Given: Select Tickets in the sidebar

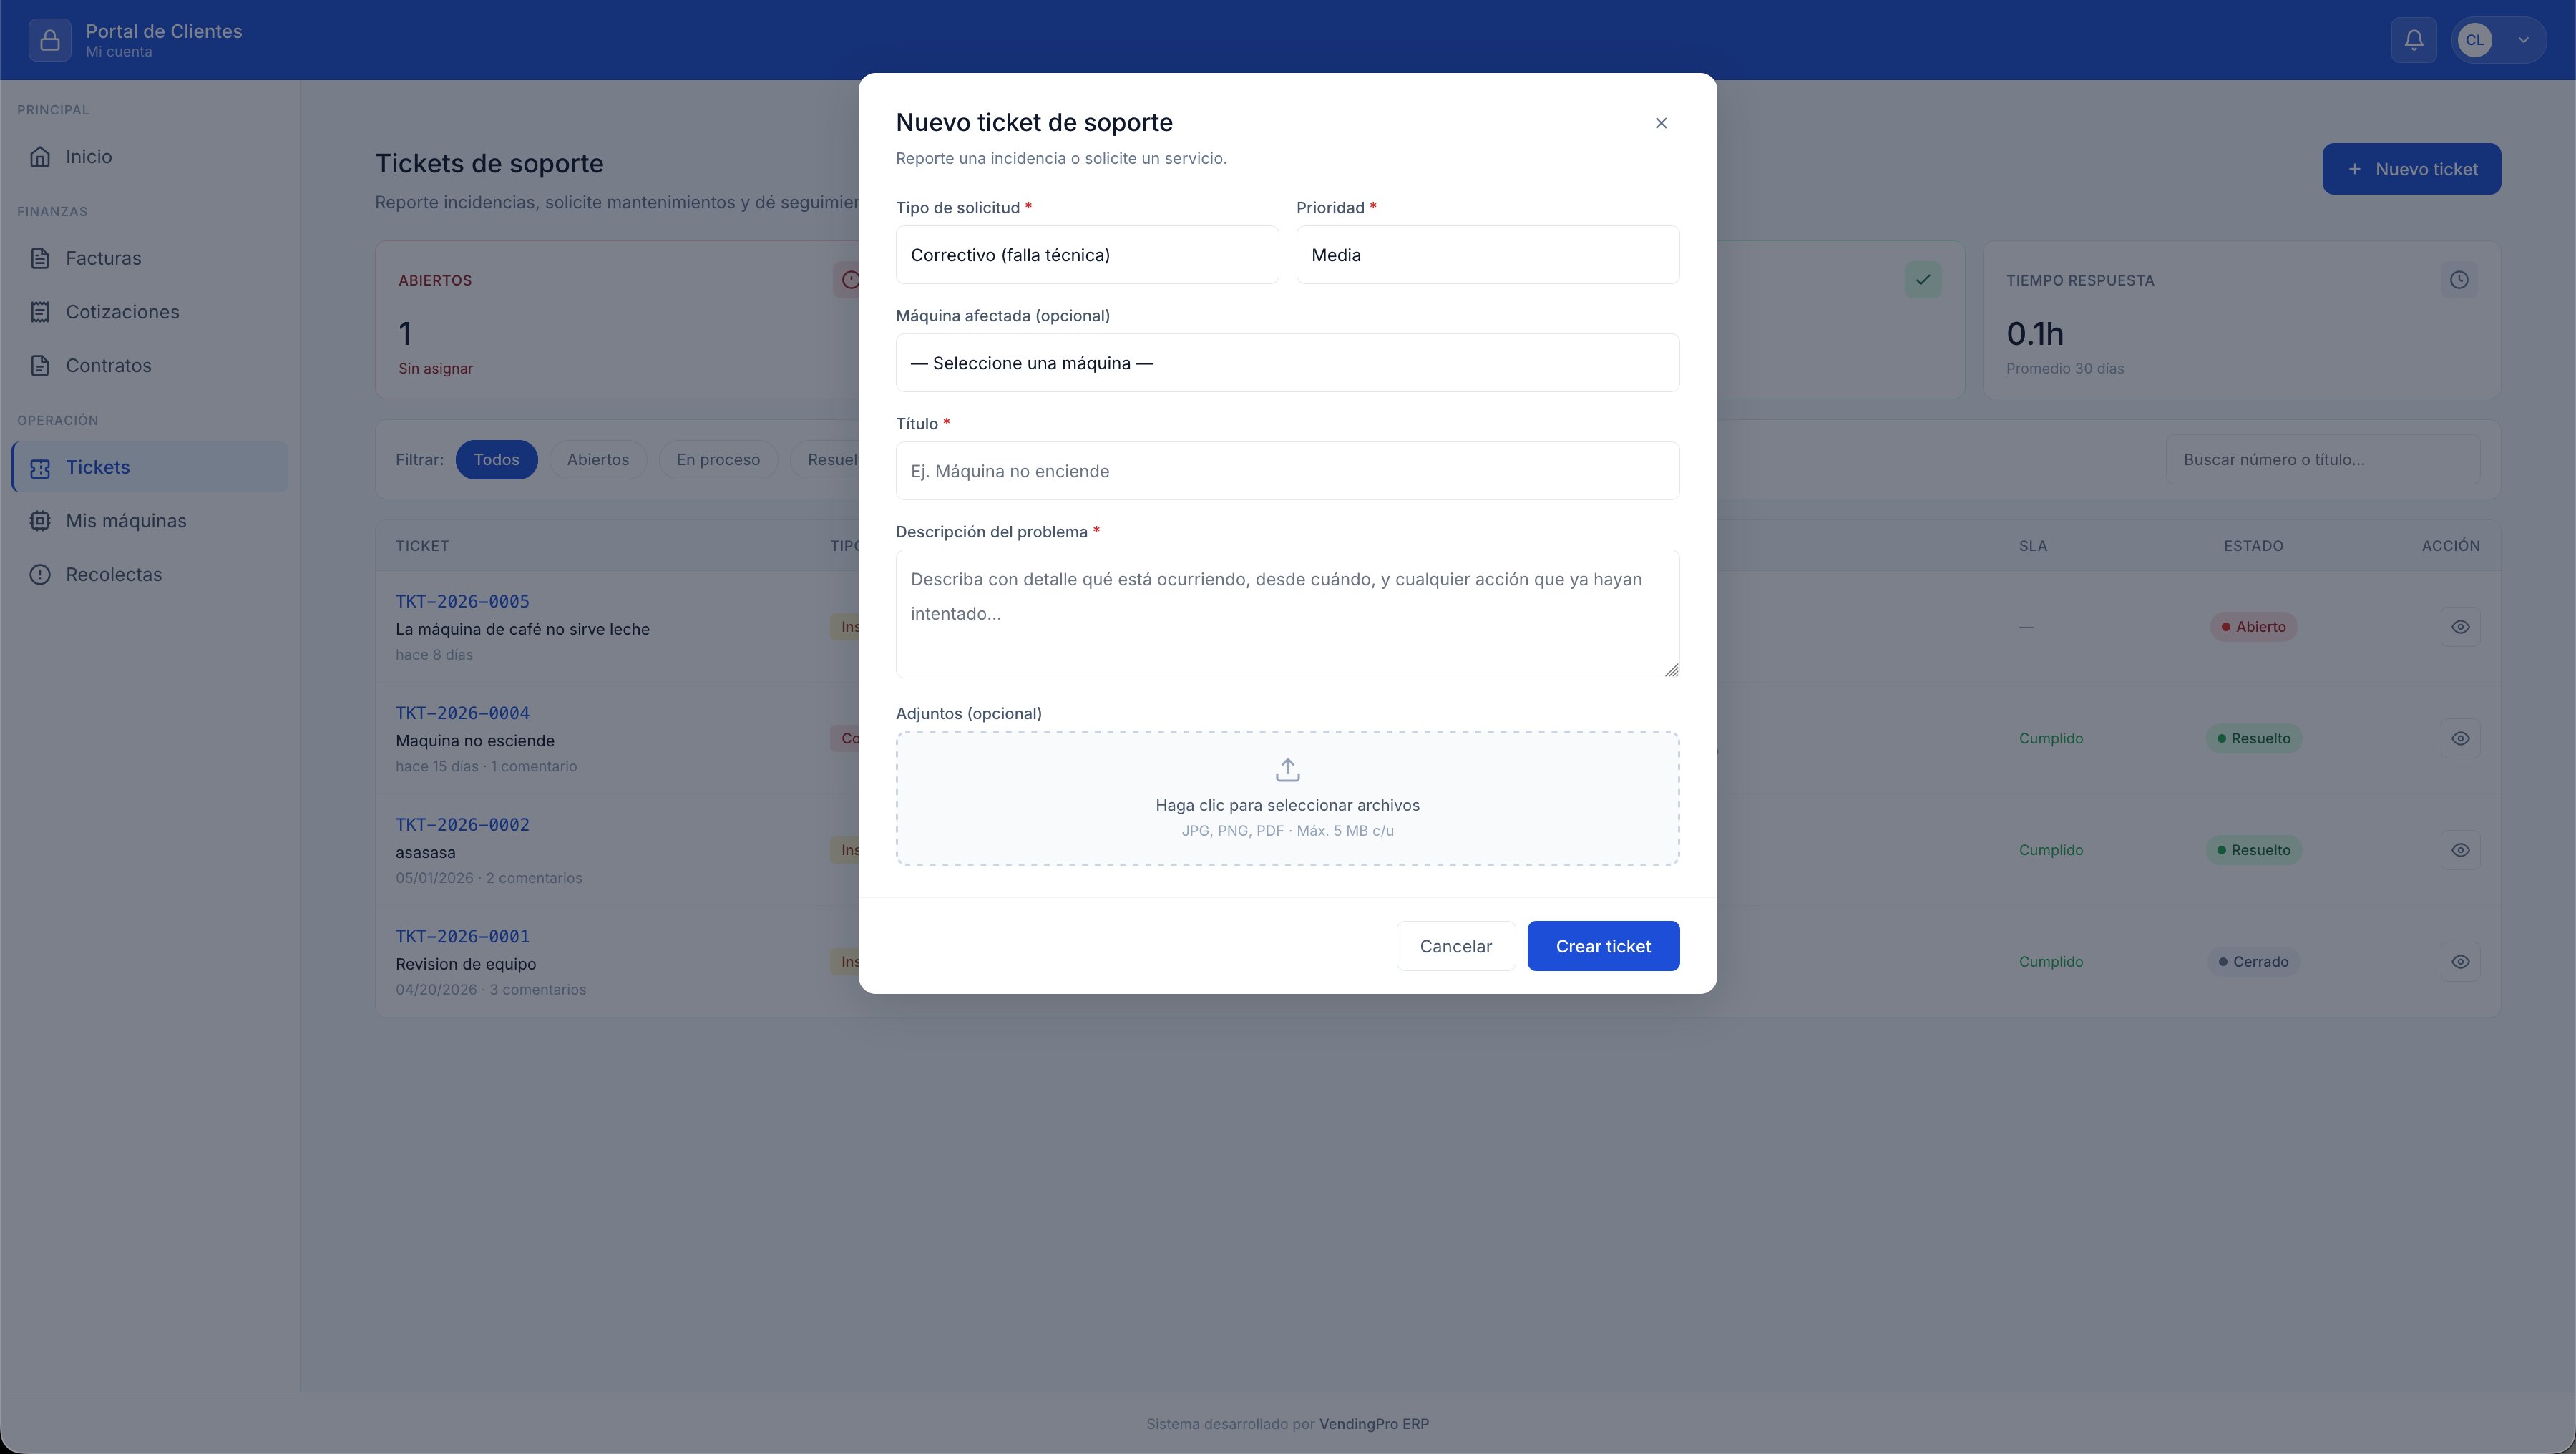Looking at the screenshot, I should pyautogui.click(x=150, y=467).
